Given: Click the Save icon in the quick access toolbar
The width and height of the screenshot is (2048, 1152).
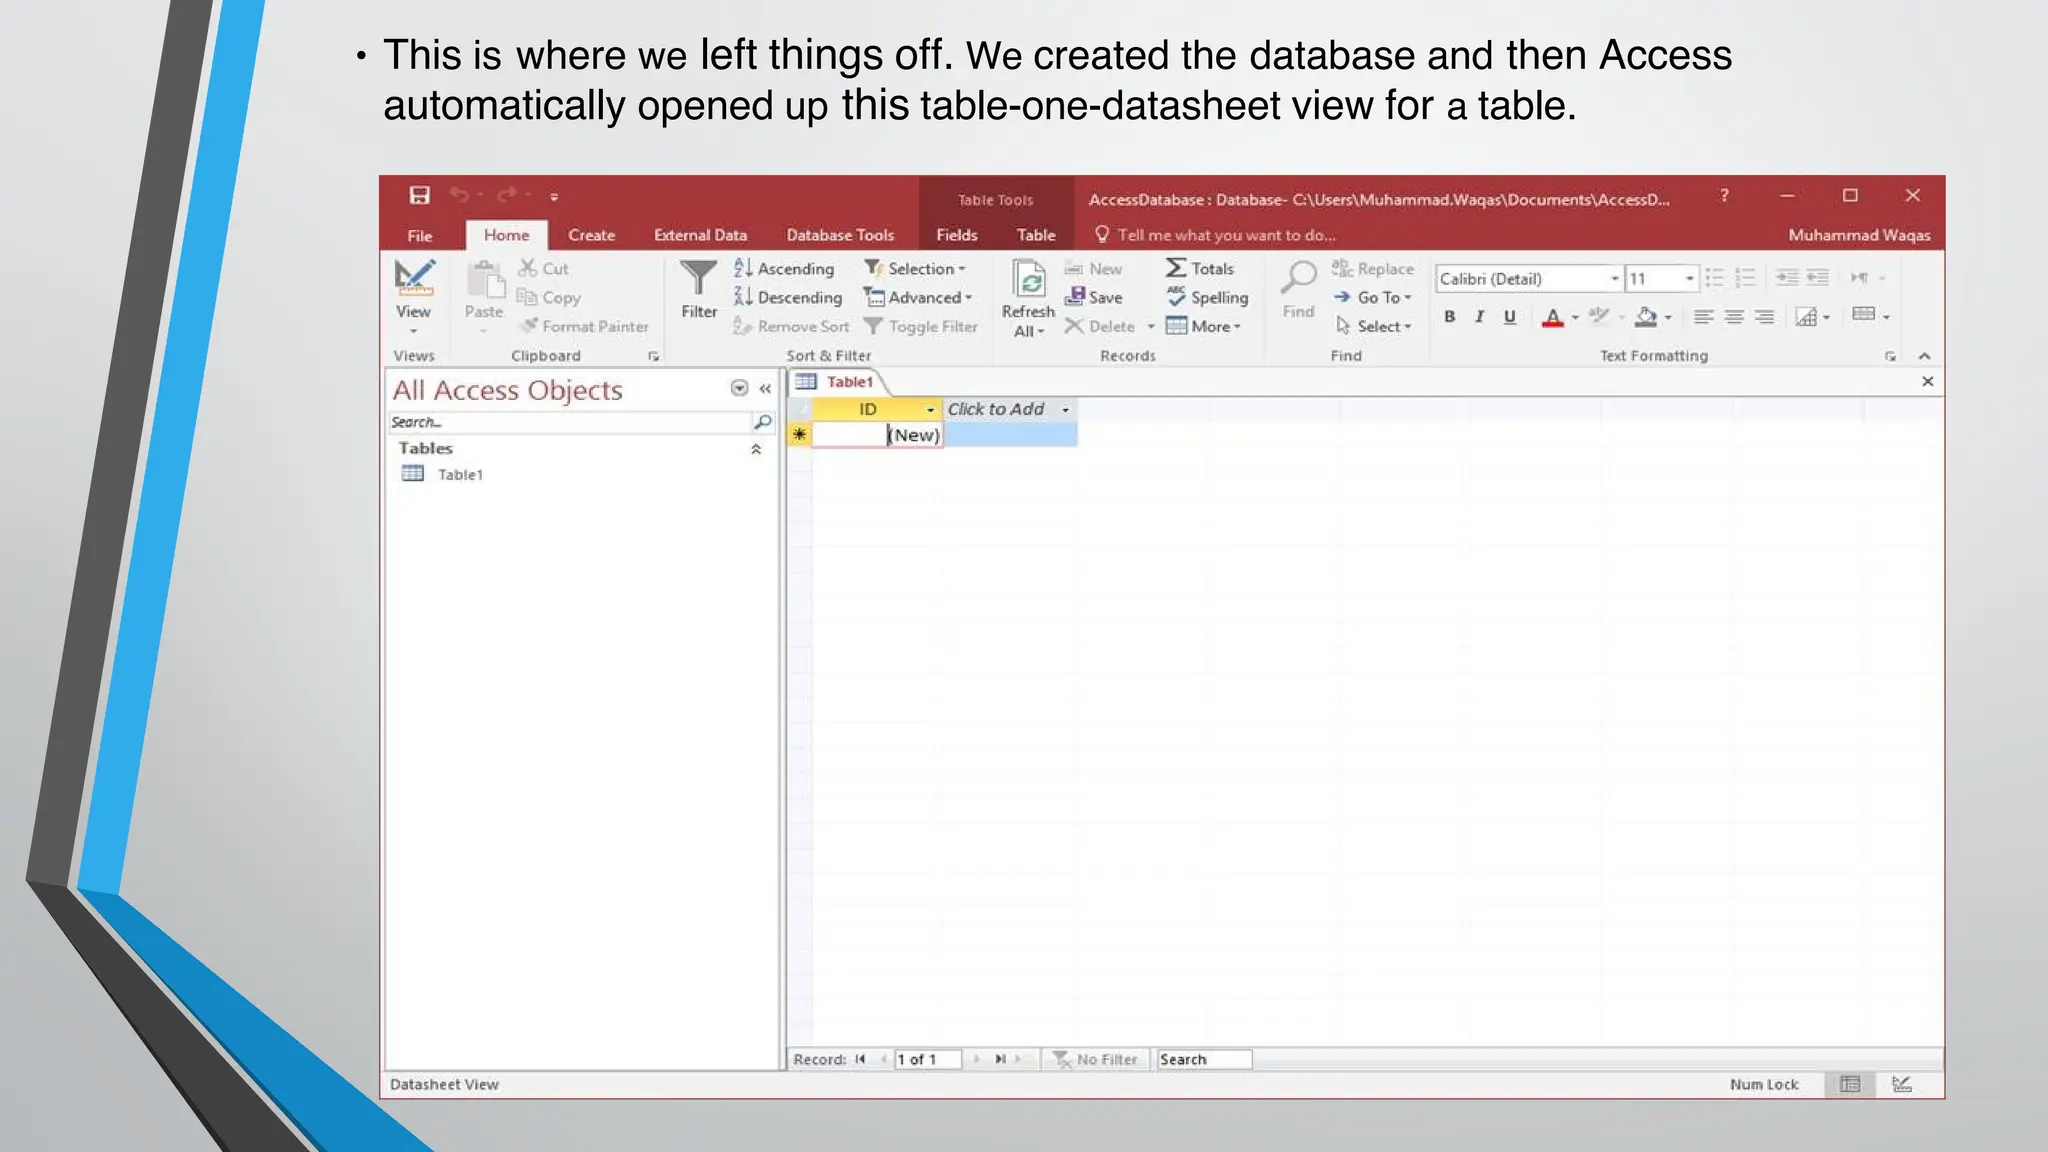Looking at the screenshot, I should pyautogui.click(x=420, y=195).
